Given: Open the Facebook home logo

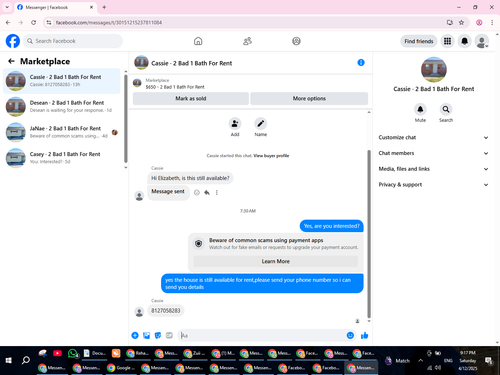Looking at the screenshot, I should tap(13, 41).
